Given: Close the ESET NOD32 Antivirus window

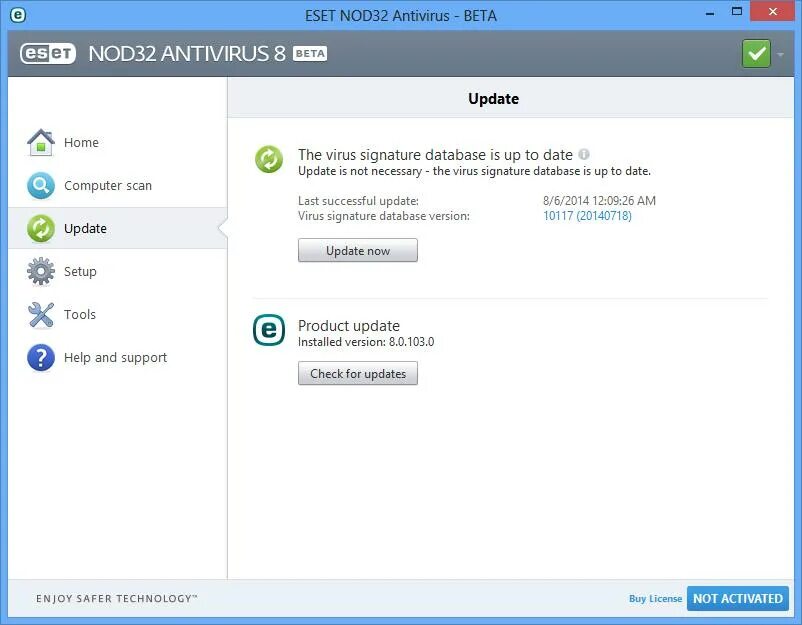Looking at the screenshot, I should (772, 11).
